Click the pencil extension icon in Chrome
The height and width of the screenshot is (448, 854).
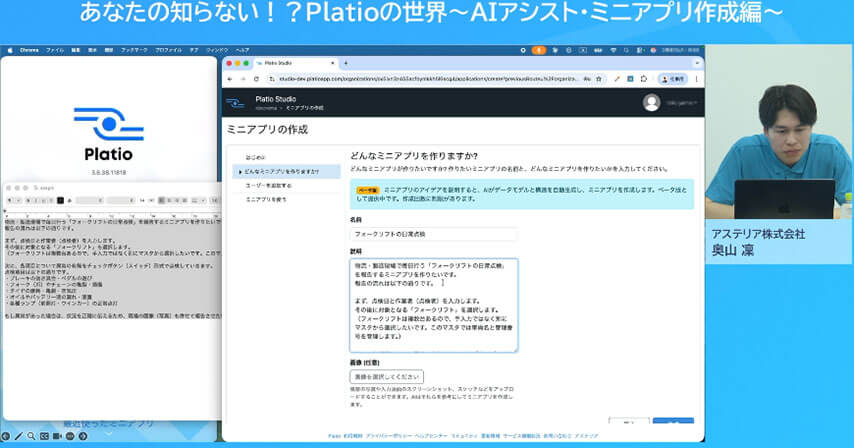[617, 79]
